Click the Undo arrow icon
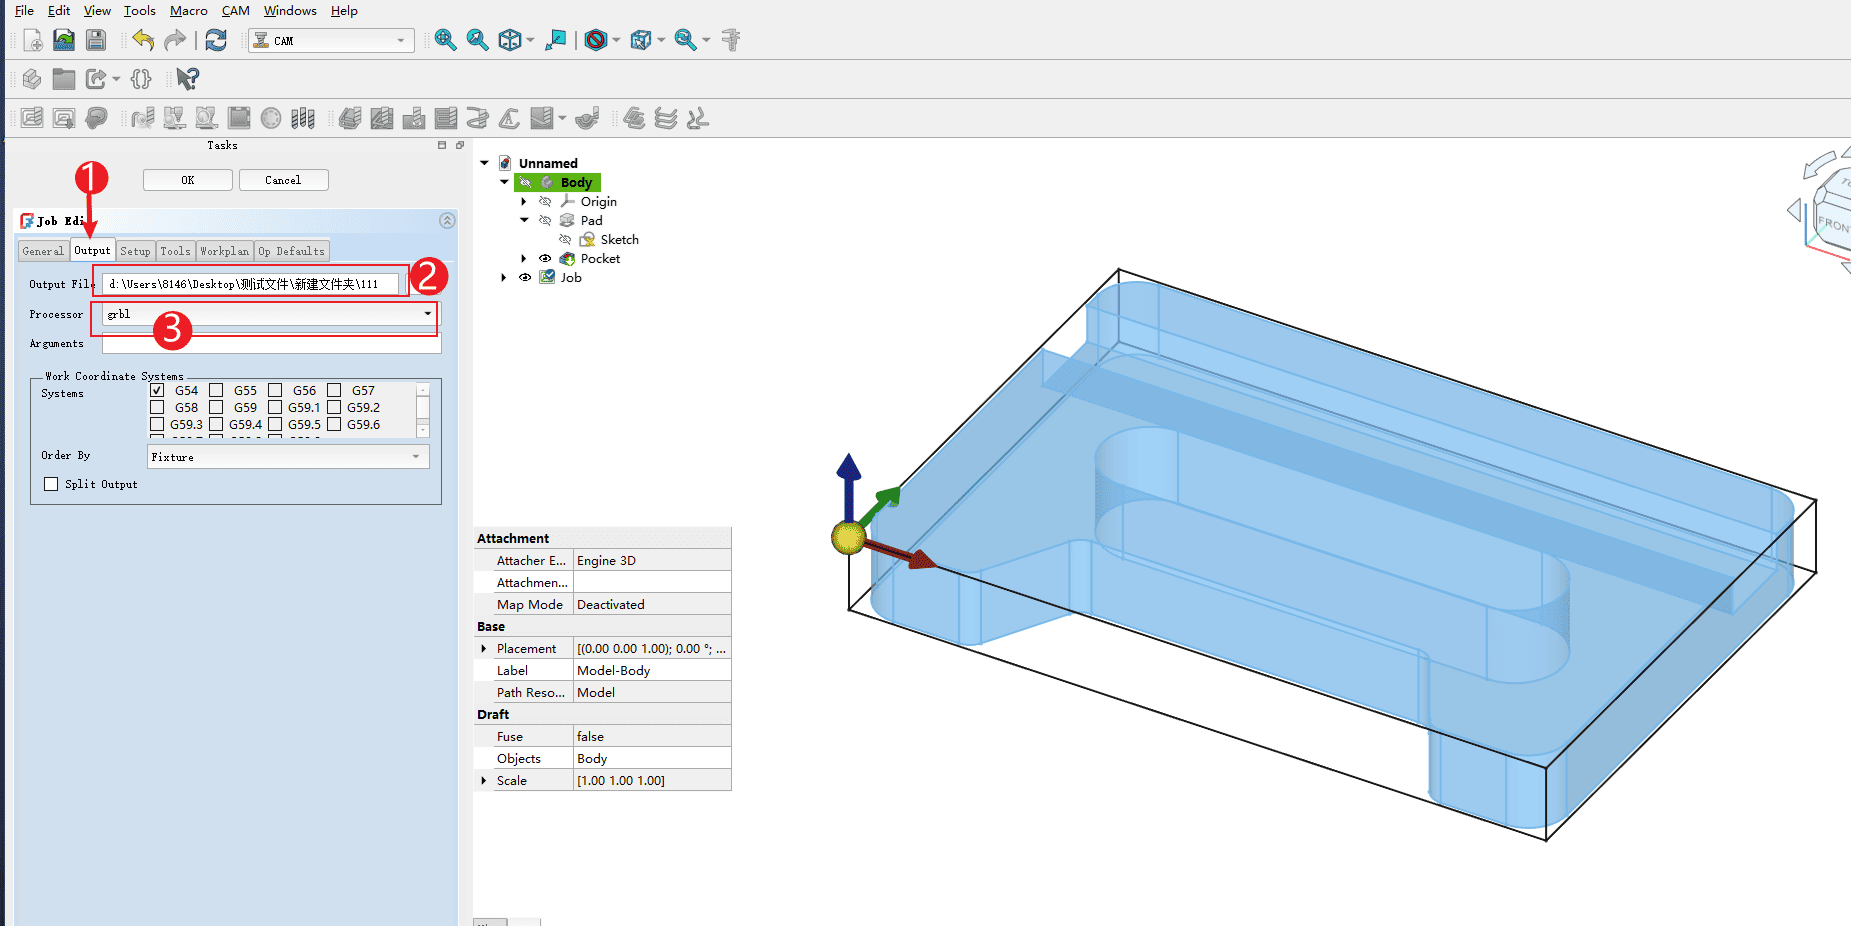Image resolution: width=1851 pixels, height=926 pixels. click(143, 40)
